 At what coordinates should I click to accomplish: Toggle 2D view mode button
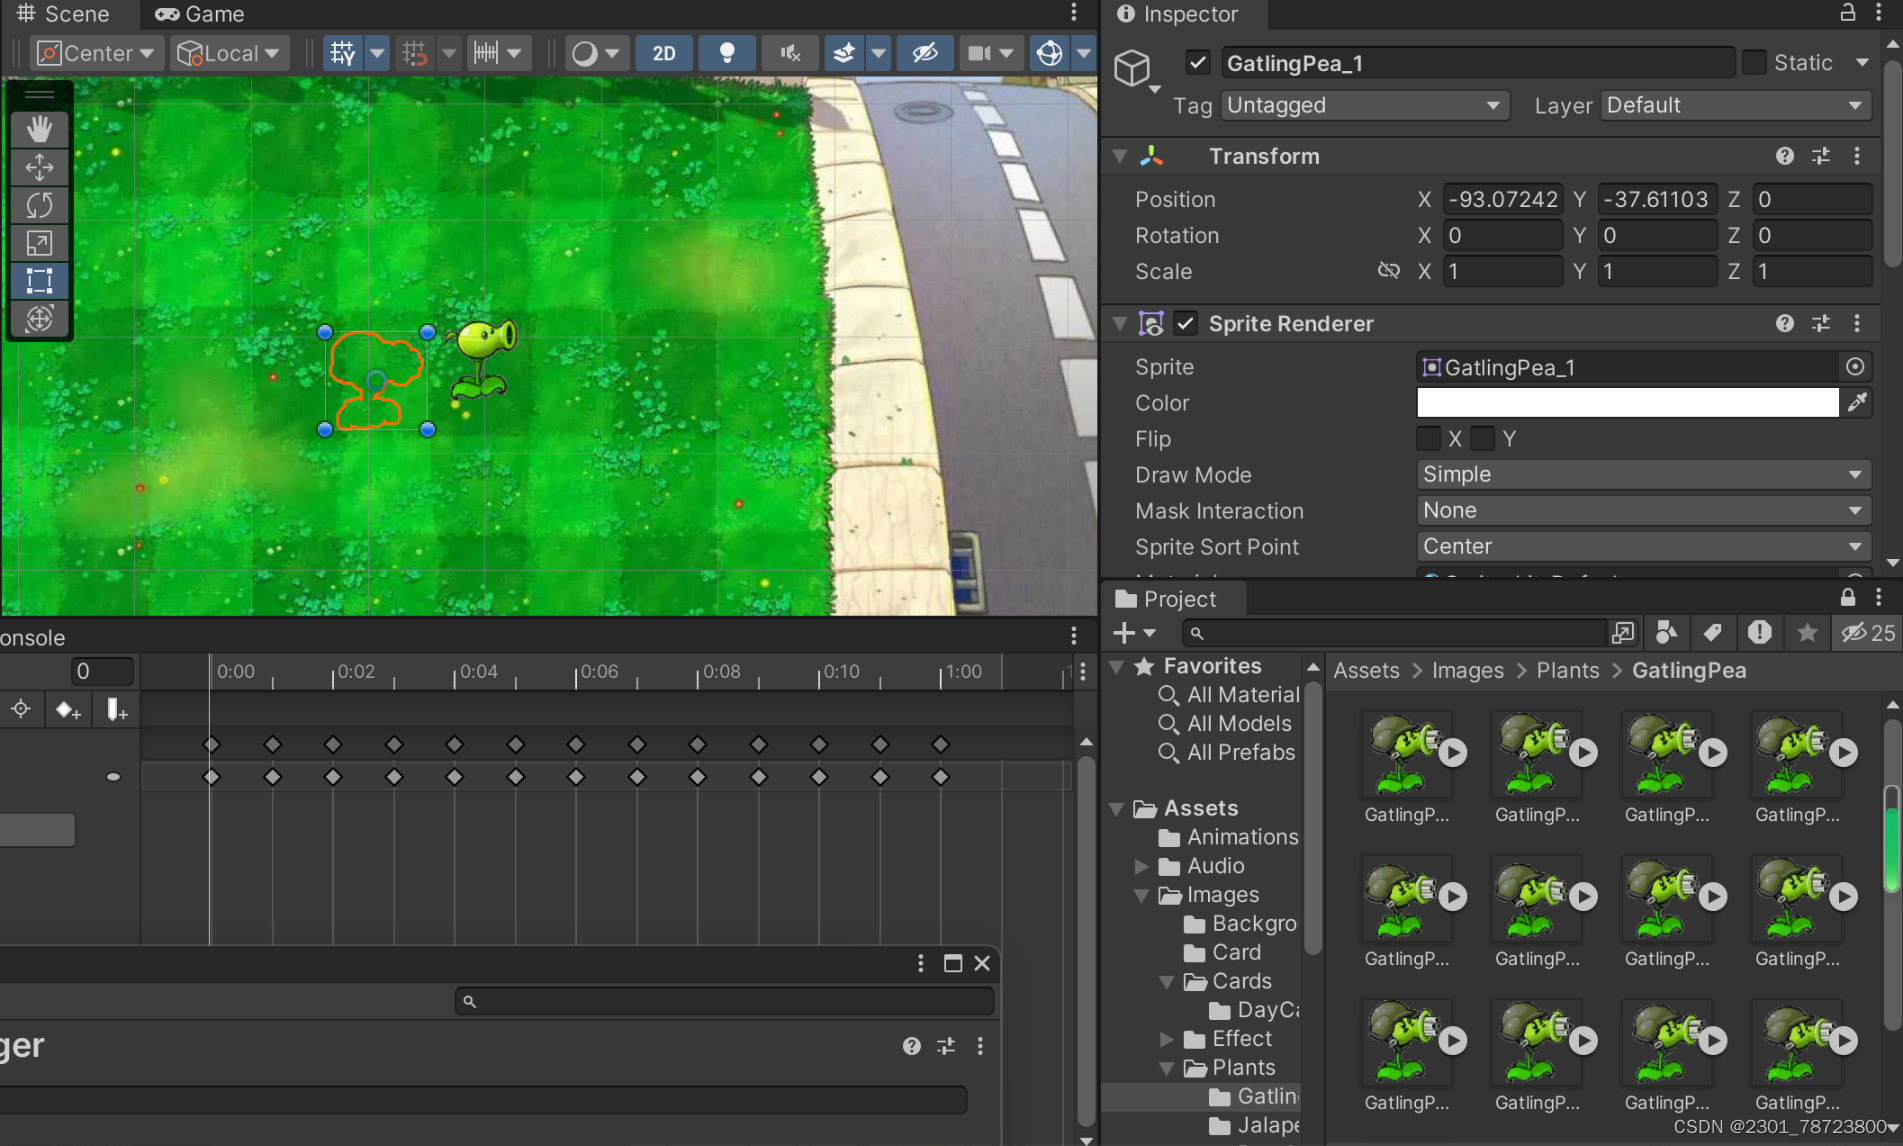coord(664,53)
